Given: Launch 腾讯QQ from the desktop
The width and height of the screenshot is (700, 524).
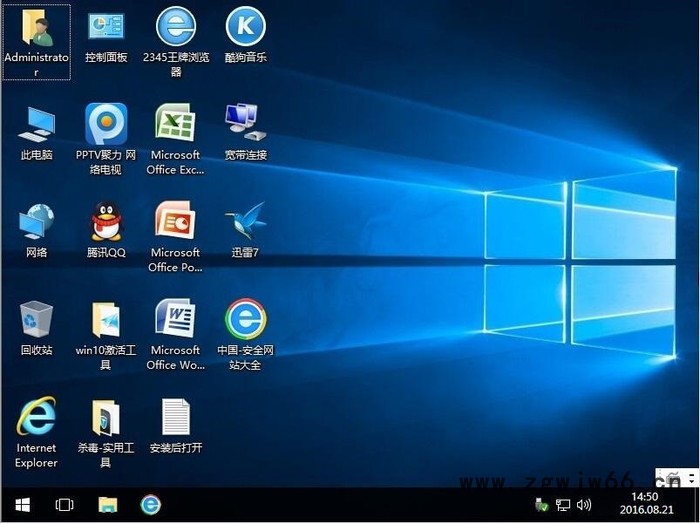Looking at the screenshot, I should click(x=106, y=222).
